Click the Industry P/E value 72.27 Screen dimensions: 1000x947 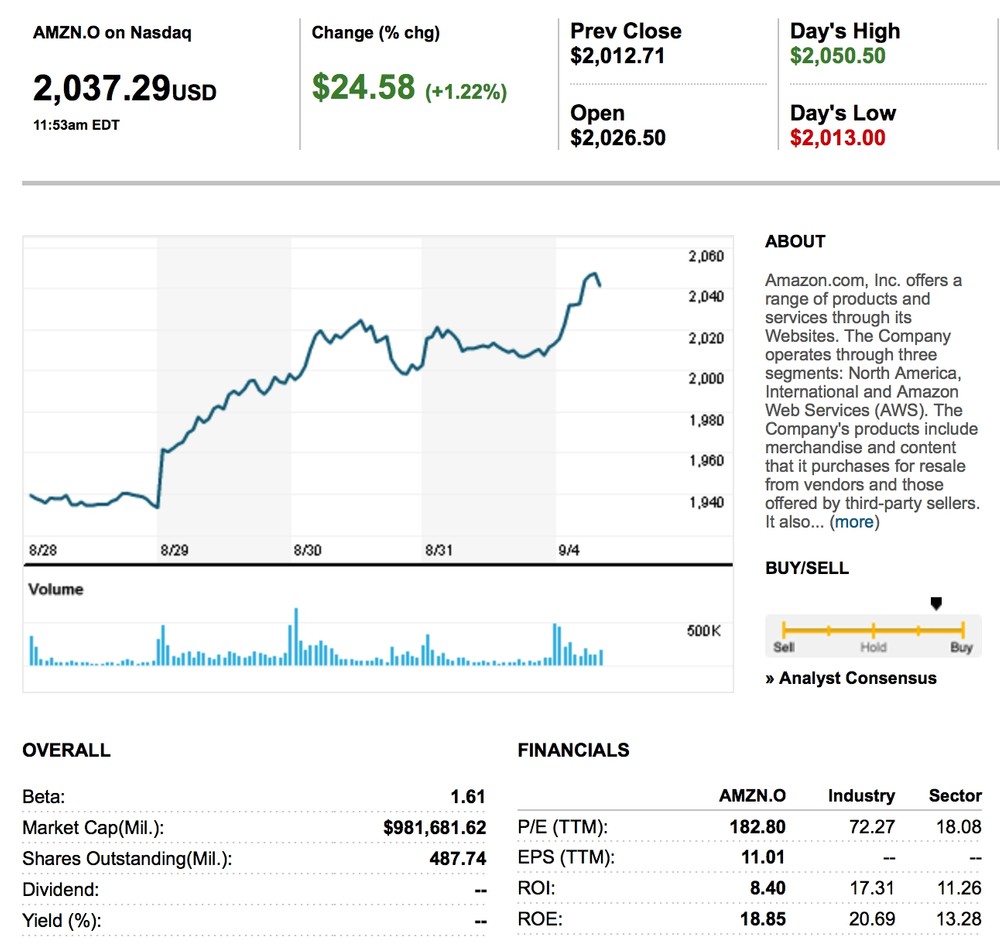872,827
